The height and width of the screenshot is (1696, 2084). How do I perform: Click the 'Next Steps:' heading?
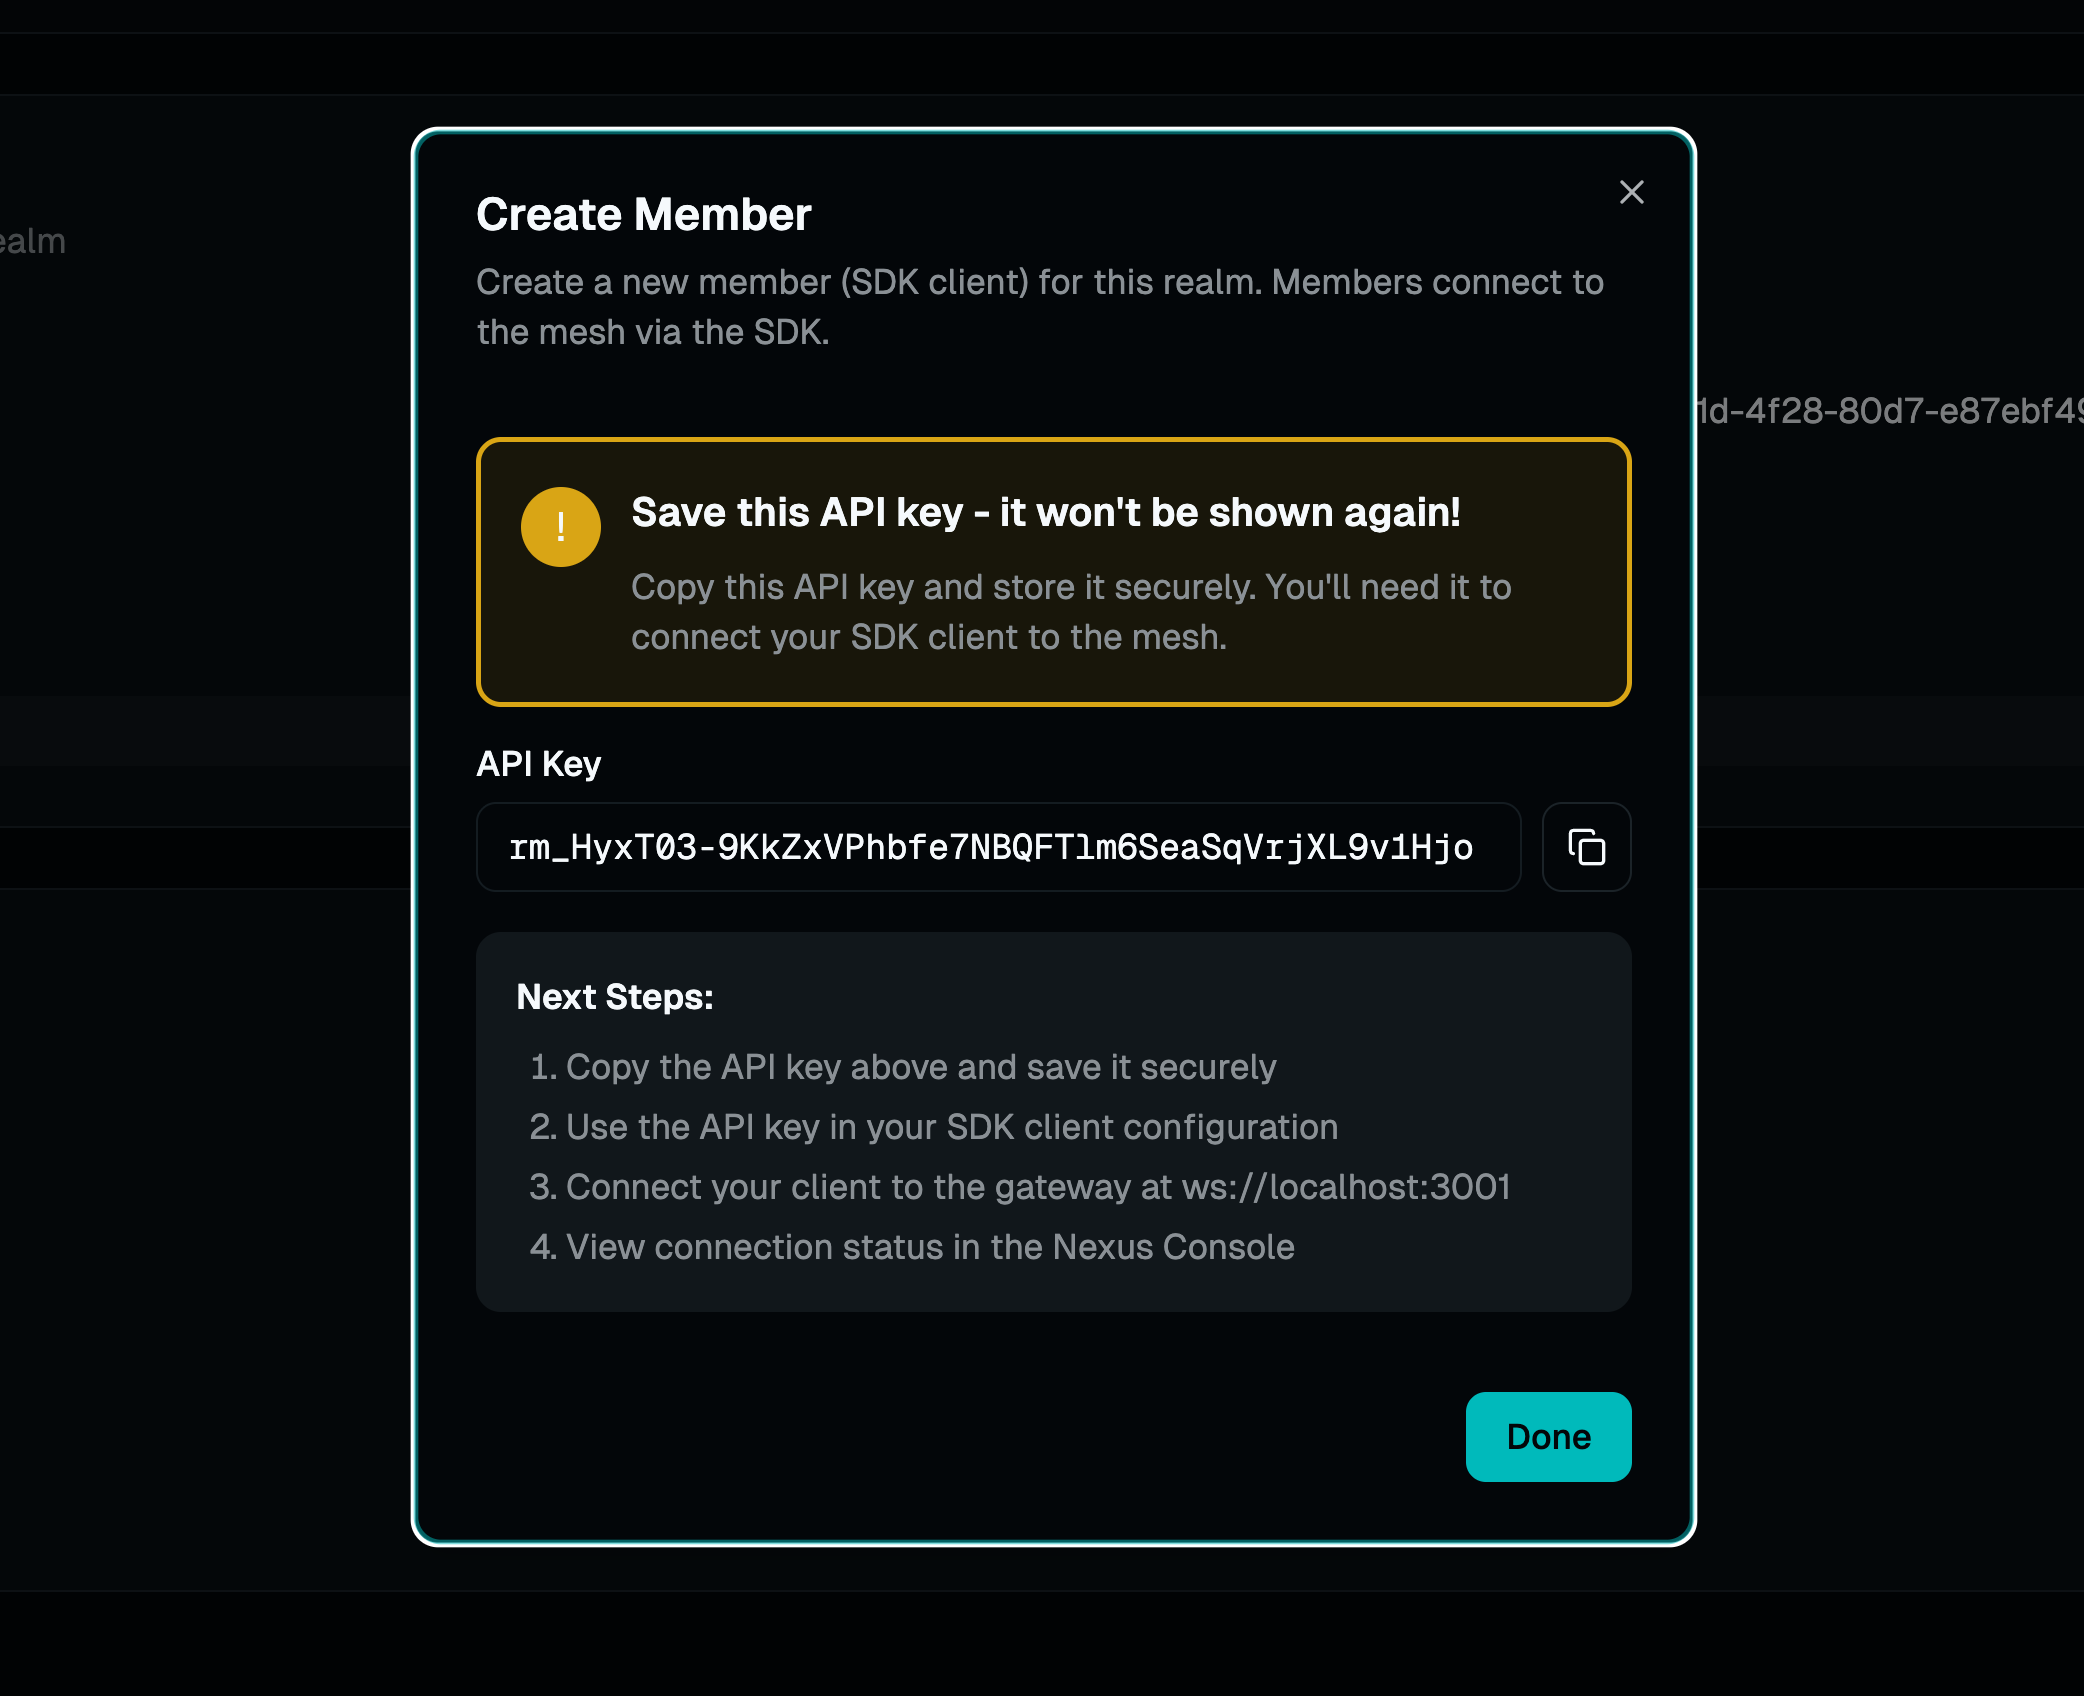tap(614, 997)
